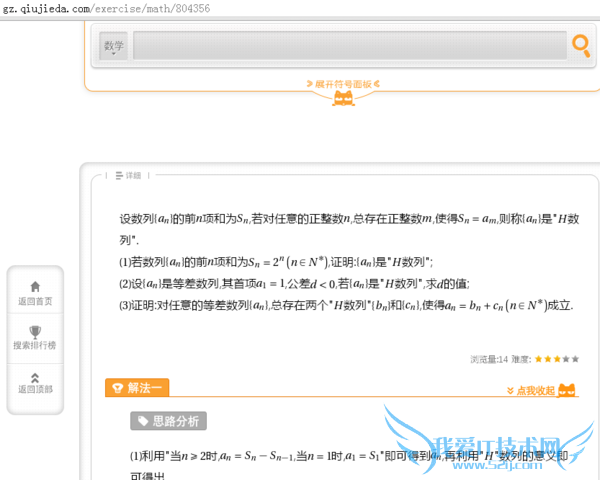Click the analysis line starting (1)利用
The image size is (600, 480).
click(349, 456)
